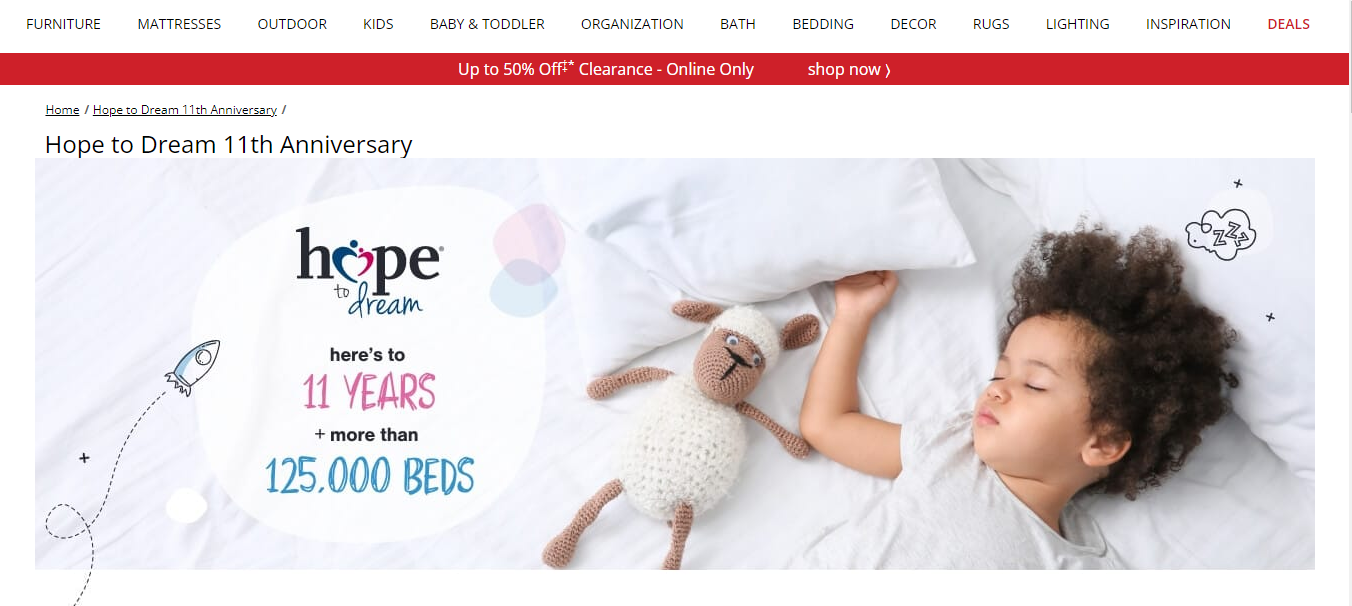Screen dimensions: 1352x606
Task: Open the Mattresses category
Action: point(179,24)
